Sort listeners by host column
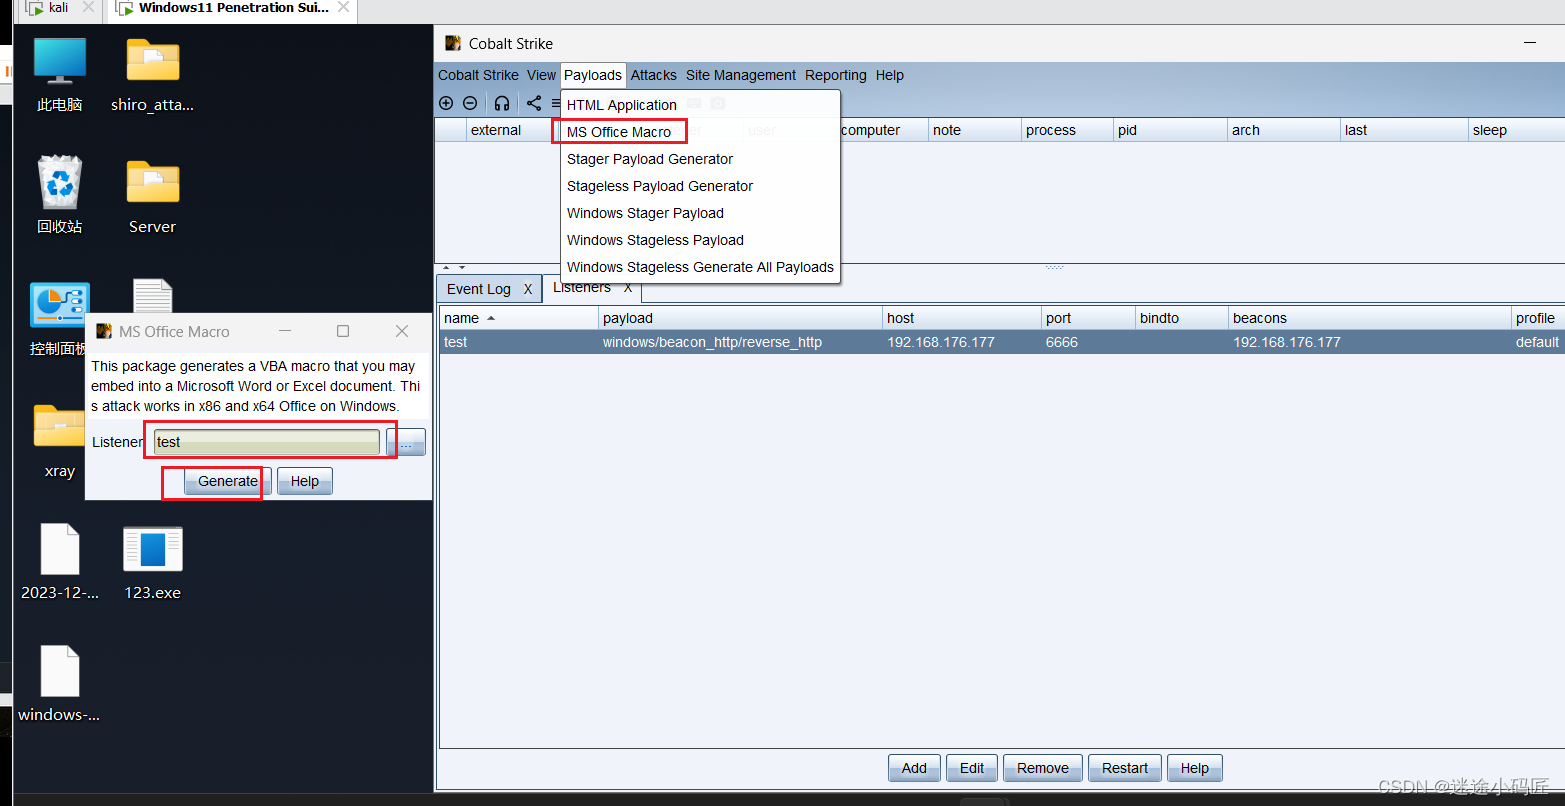The height and width of the screenshot is (806, 1565). (962, 318)
